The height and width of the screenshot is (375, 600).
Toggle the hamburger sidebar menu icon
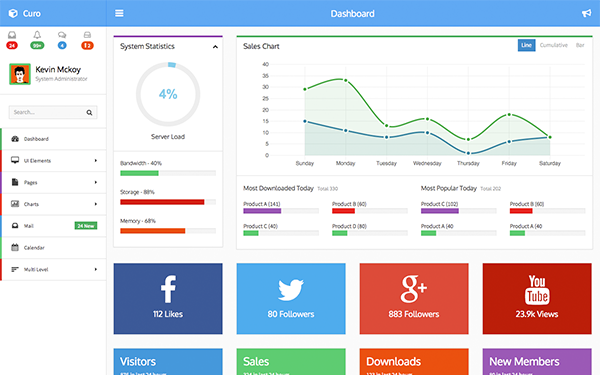119,13
